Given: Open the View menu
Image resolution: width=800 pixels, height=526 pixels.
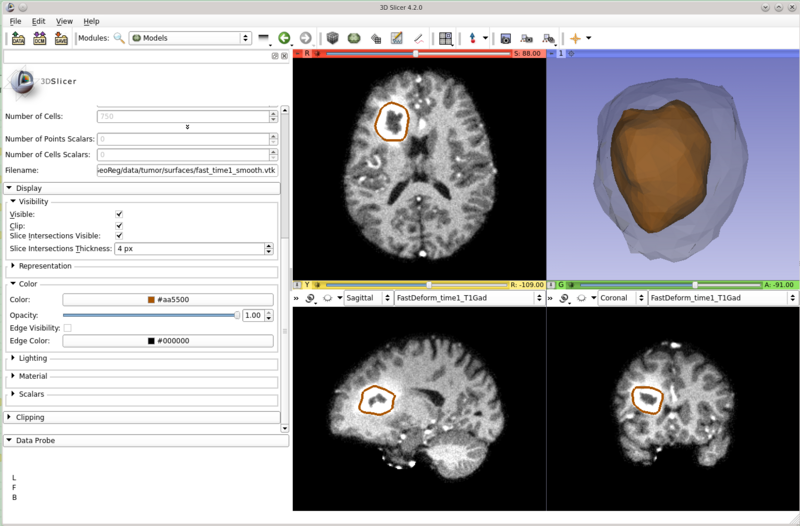Looking at the screenshot, I should (x=64, y=21).
